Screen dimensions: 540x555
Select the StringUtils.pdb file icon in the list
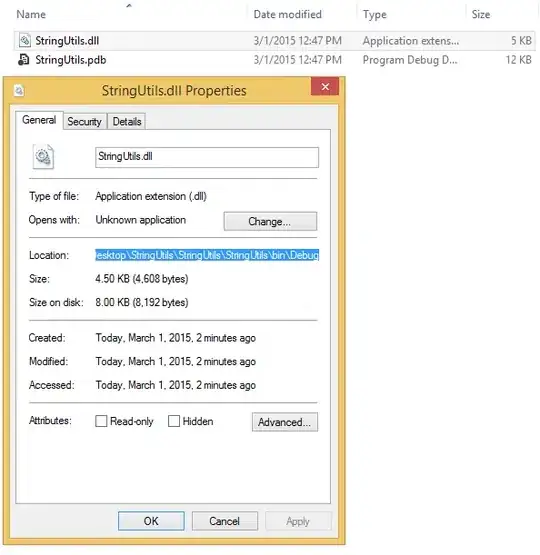point(24,59)
